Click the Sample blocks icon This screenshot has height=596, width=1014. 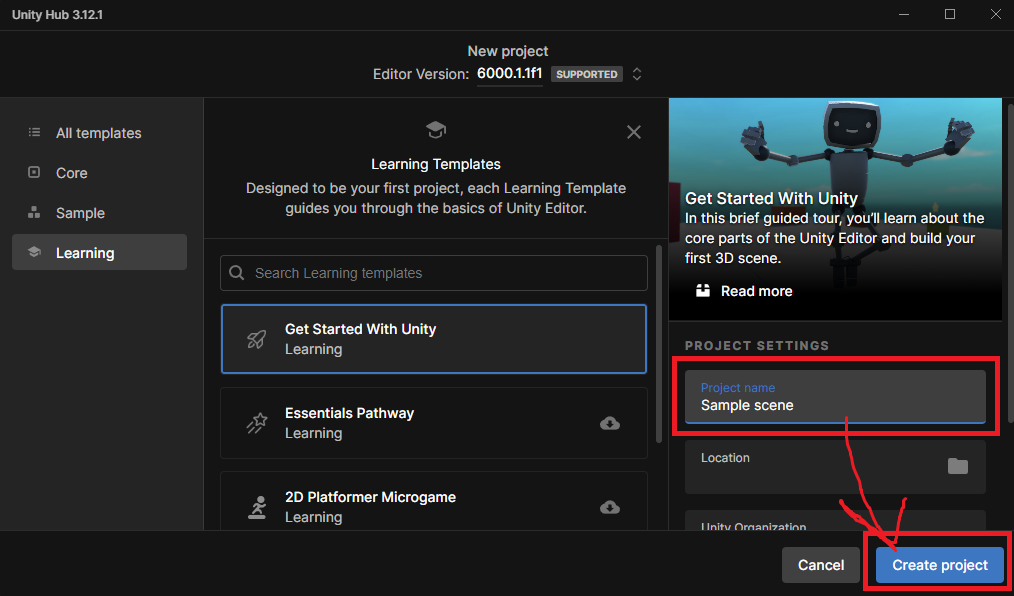pyautogui.click(x=34, y=213)
